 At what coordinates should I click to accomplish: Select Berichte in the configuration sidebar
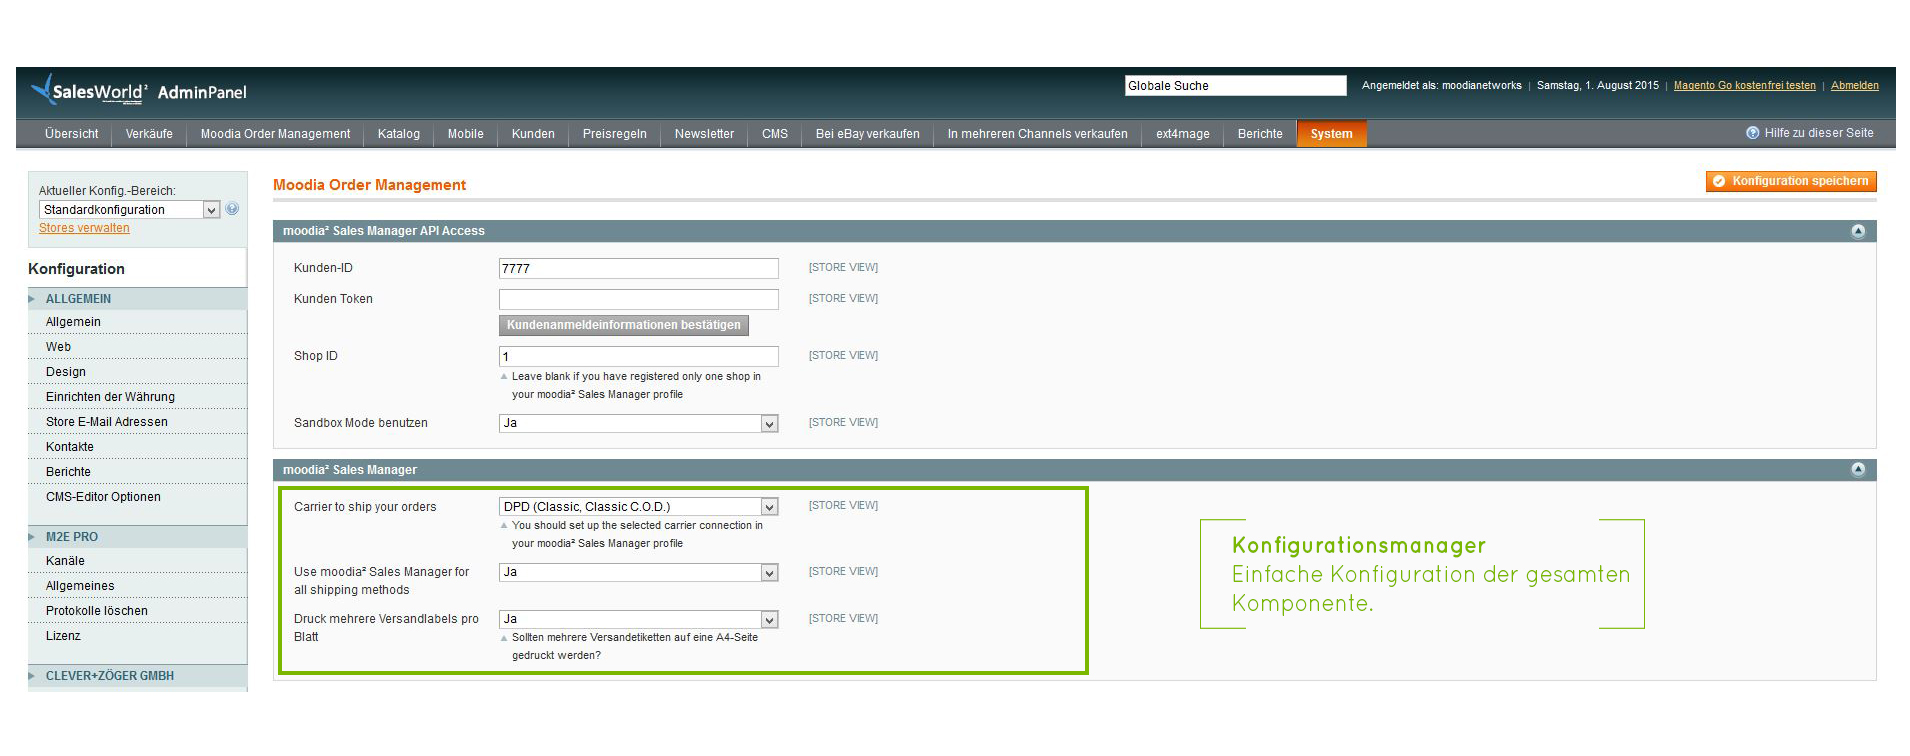(x=137, y=472)
